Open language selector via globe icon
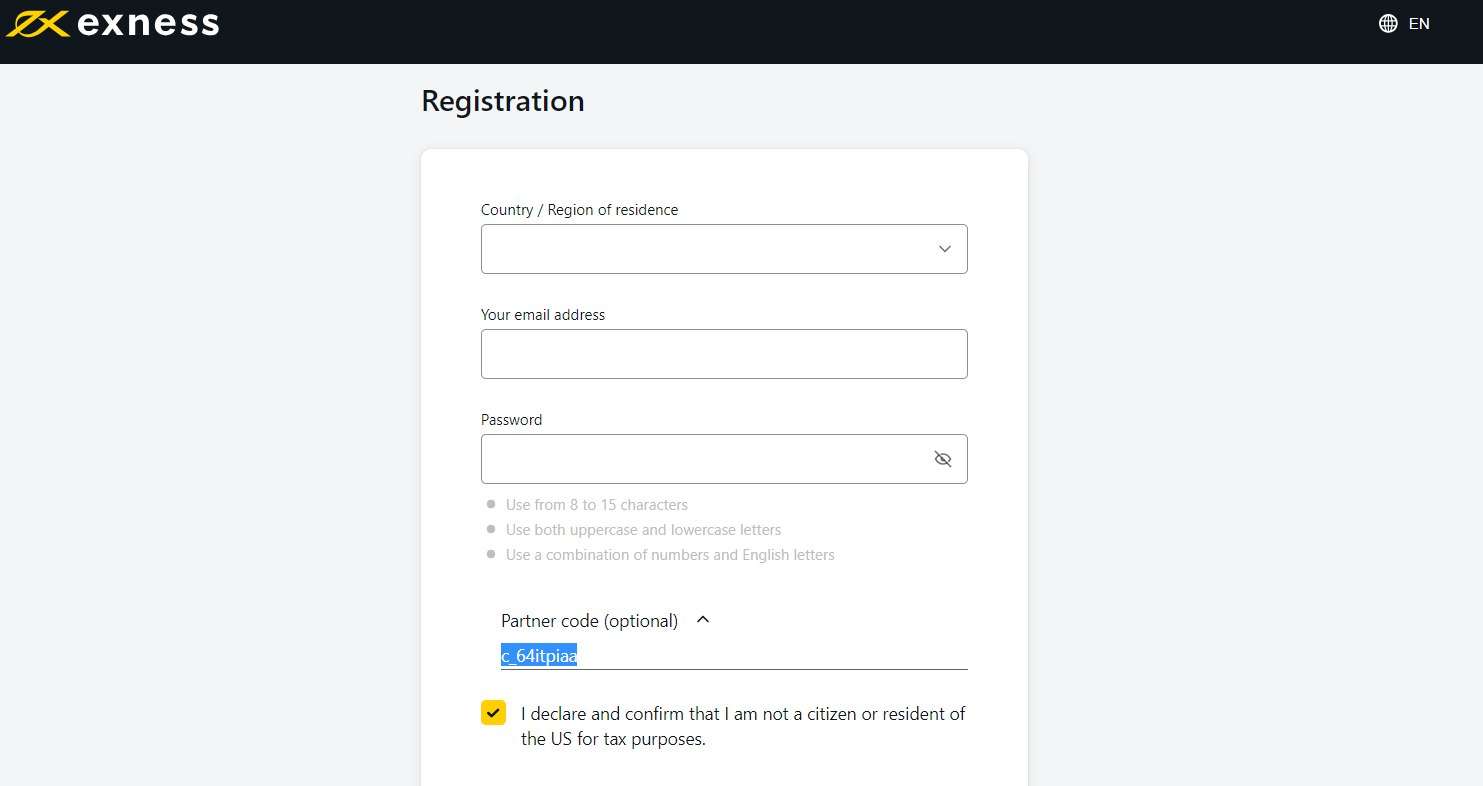Screen dimensions: 1483x786 click(x=1388, y=24)
